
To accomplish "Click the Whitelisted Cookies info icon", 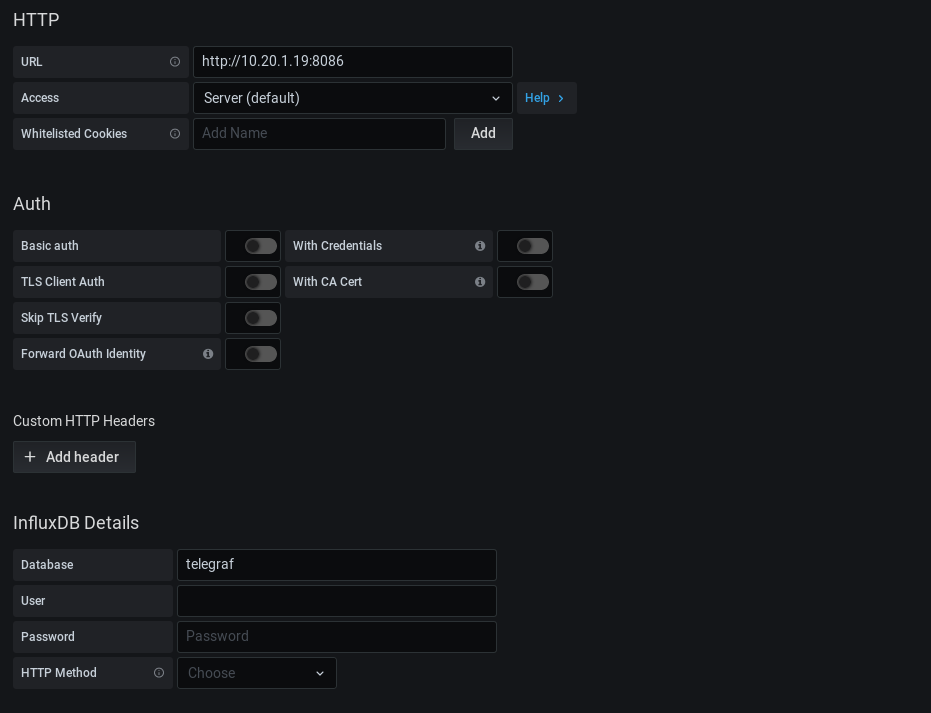I will coord(175,134).
